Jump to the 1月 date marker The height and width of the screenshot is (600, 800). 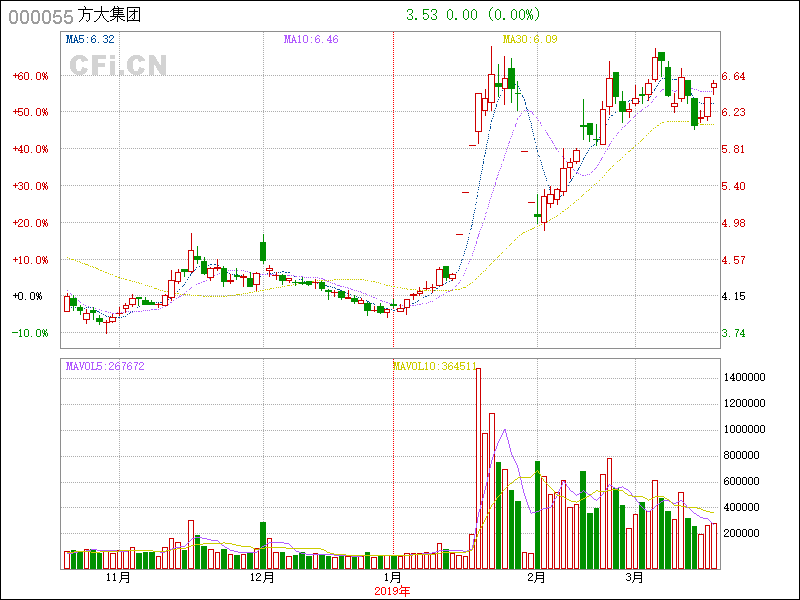point(393,578)
